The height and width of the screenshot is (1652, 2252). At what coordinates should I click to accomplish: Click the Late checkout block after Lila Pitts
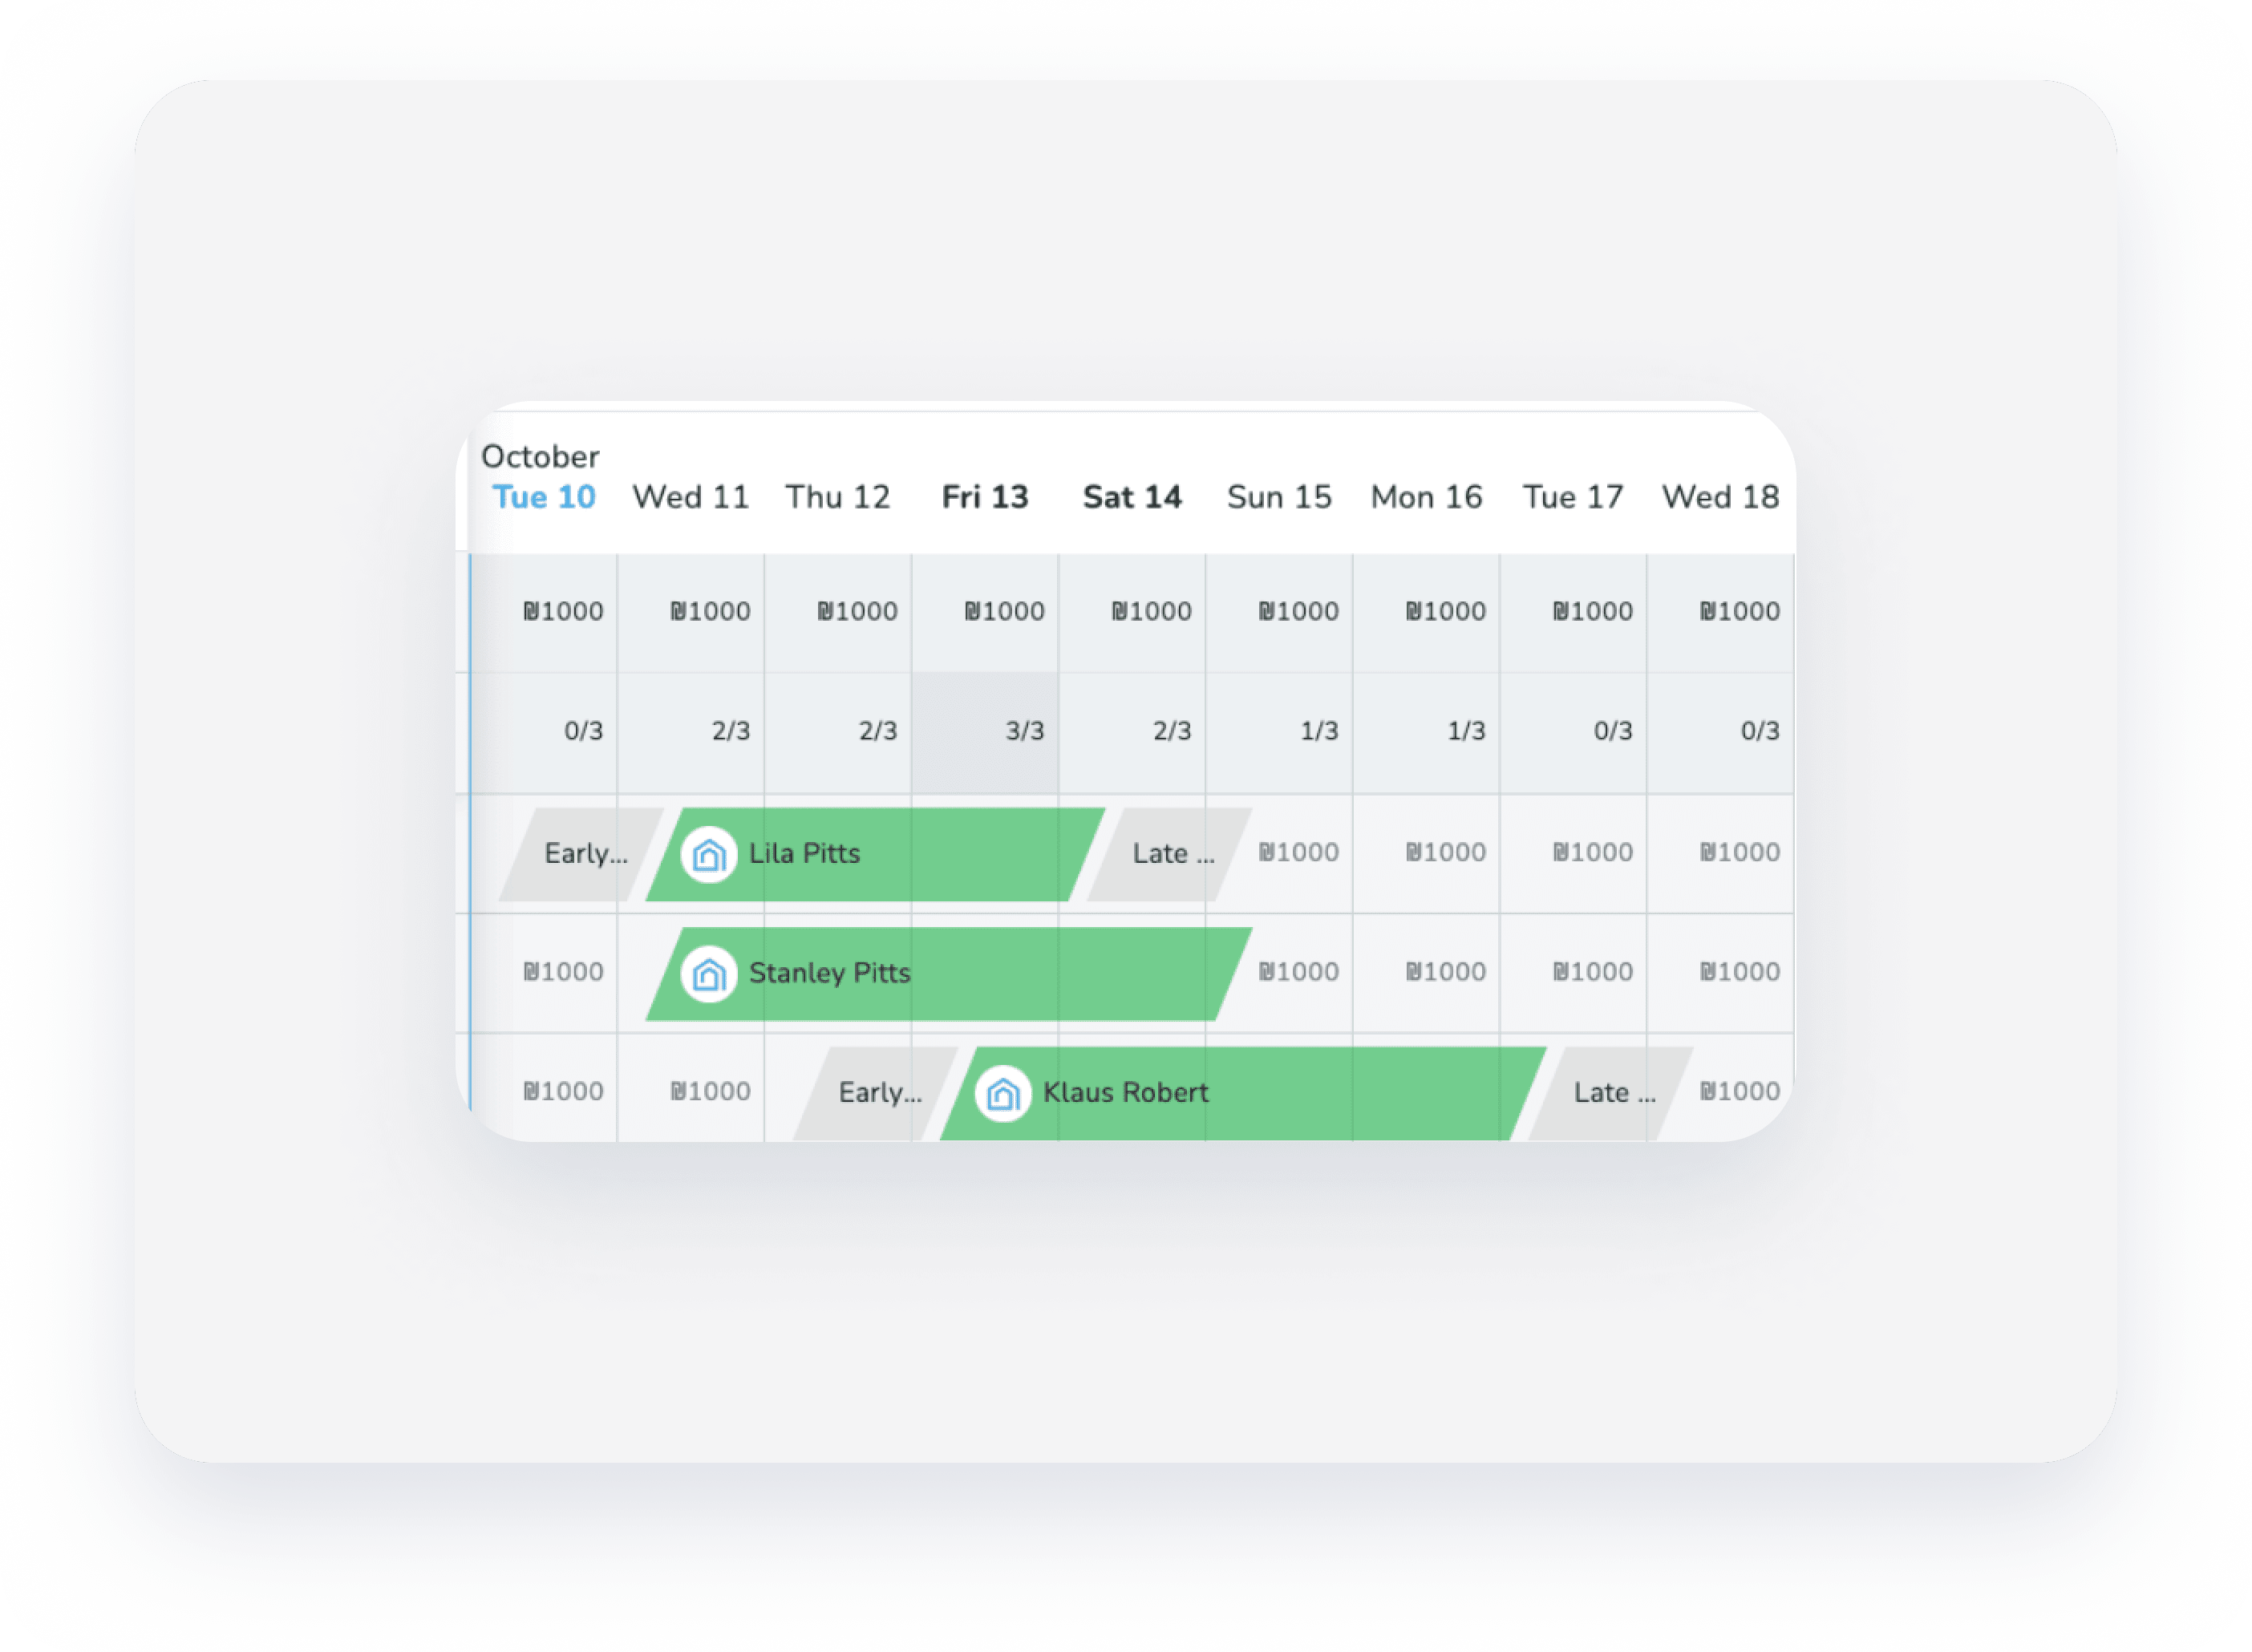point(1170,854)
